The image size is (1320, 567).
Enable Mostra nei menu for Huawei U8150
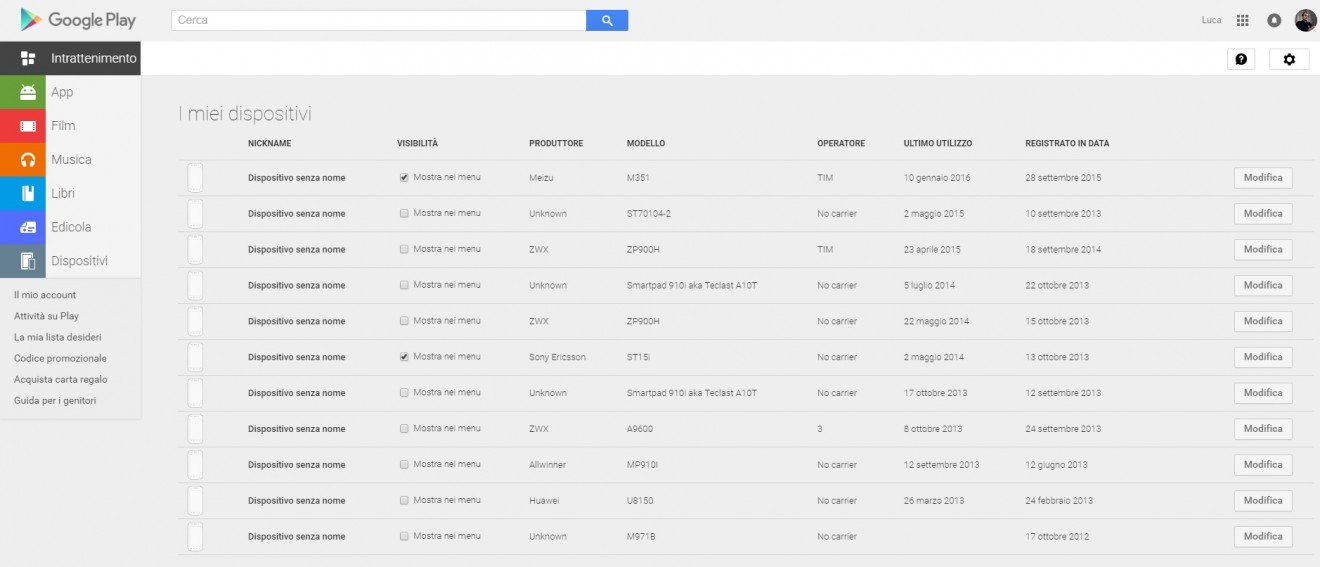pos(404,501)
